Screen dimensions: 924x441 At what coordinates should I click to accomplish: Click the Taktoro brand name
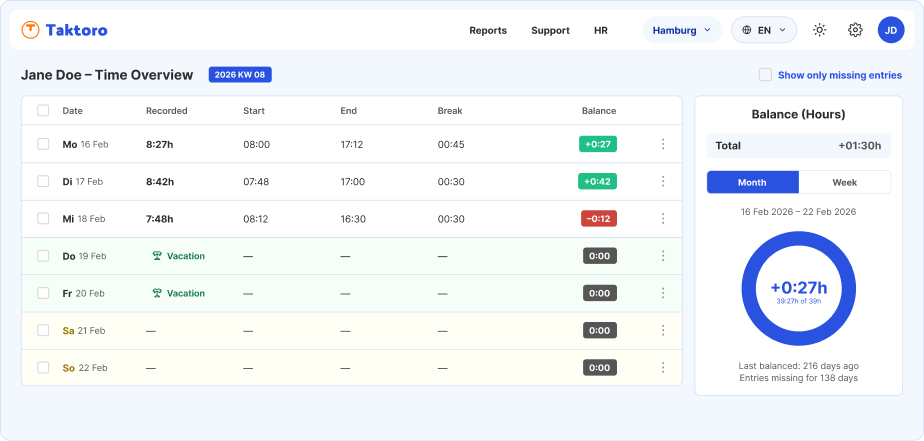77,30
